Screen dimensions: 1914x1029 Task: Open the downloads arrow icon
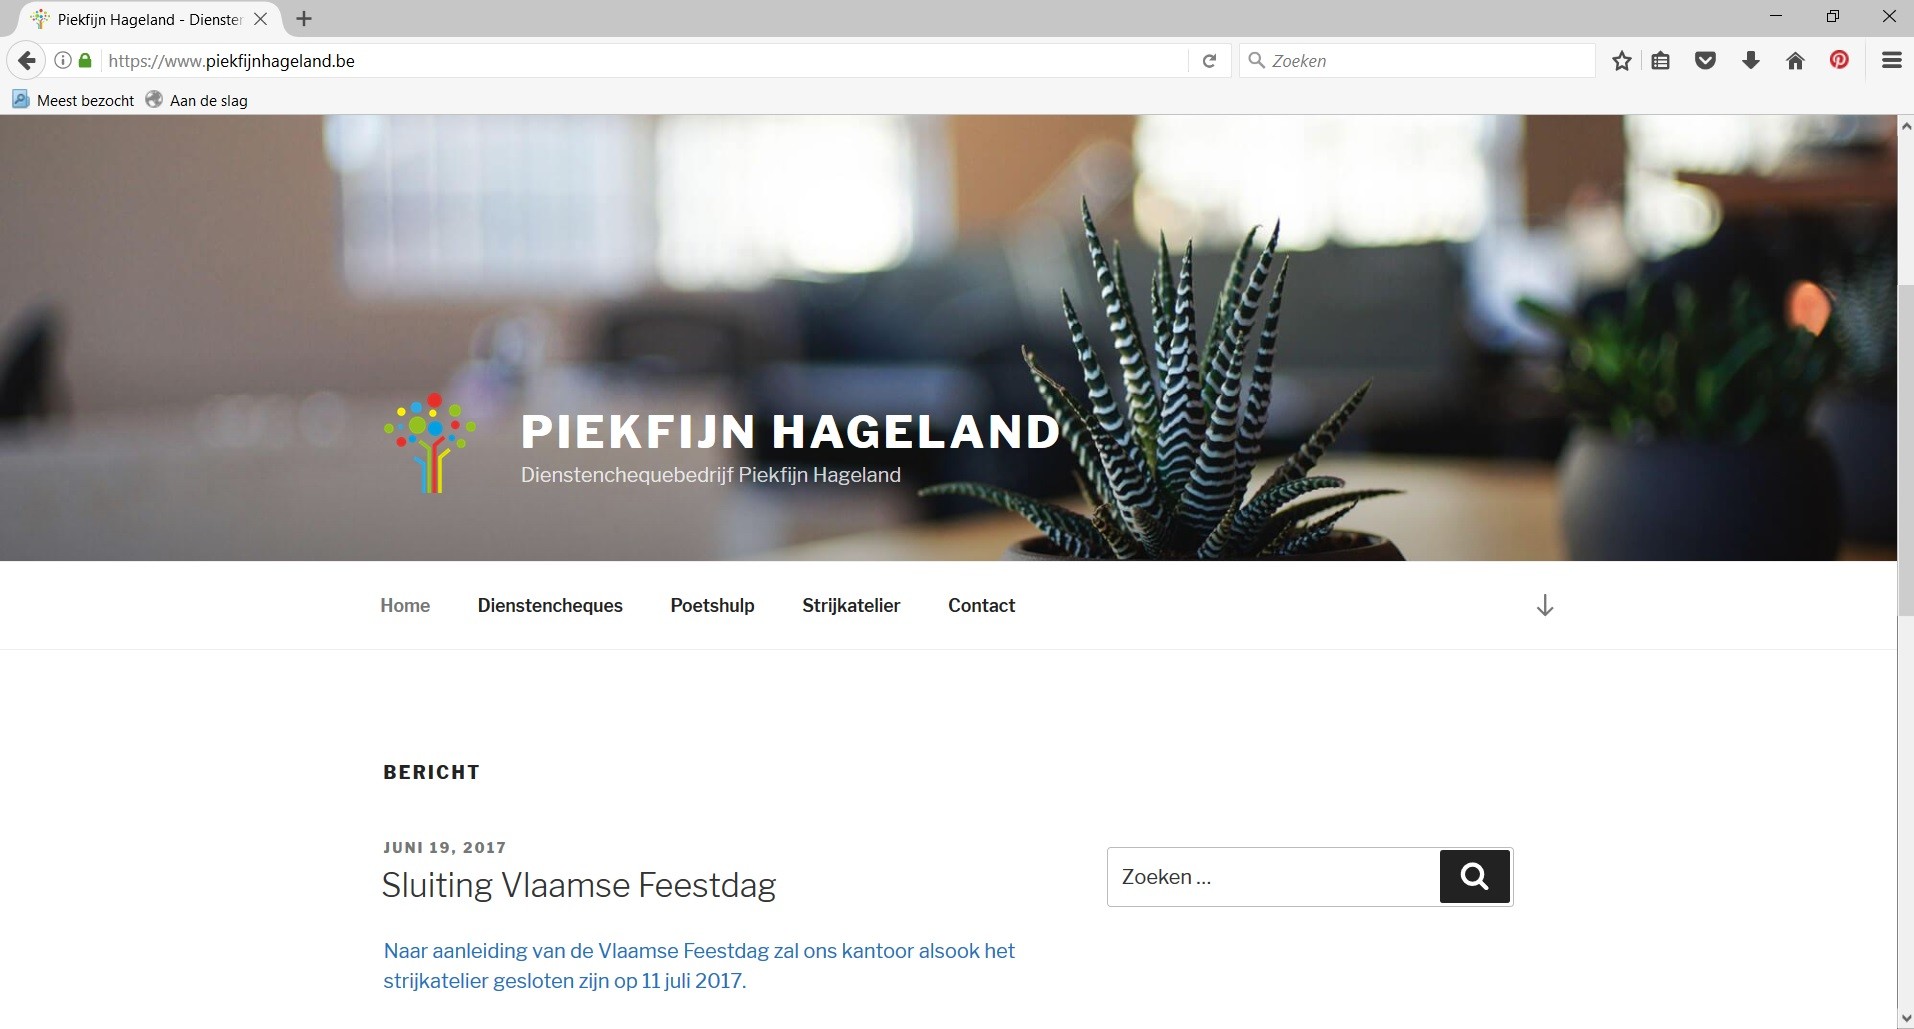point(1751,61)
